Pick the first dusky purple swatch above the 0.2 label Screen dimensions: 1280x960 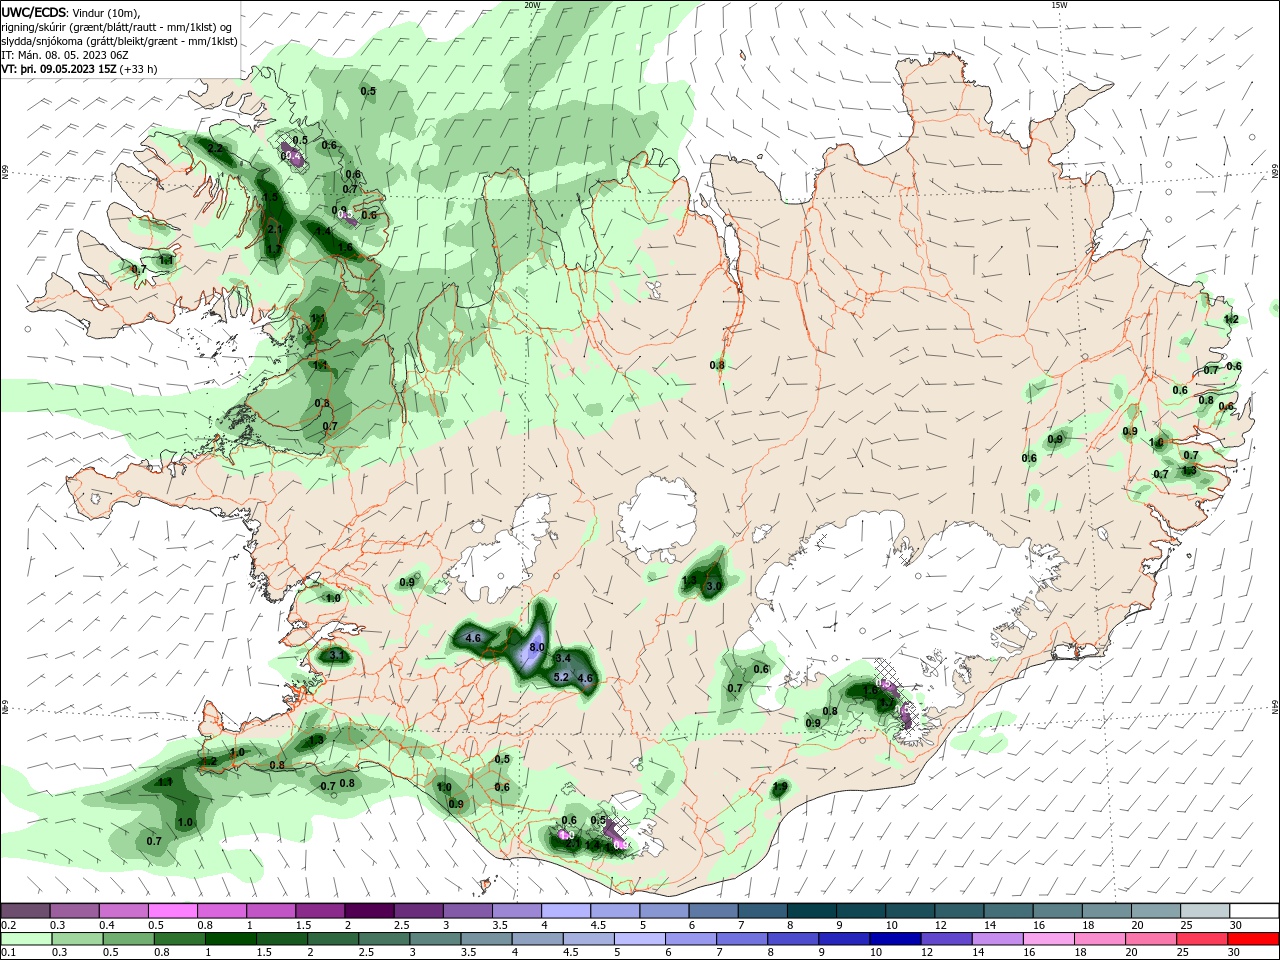click(x=26, y=911)
